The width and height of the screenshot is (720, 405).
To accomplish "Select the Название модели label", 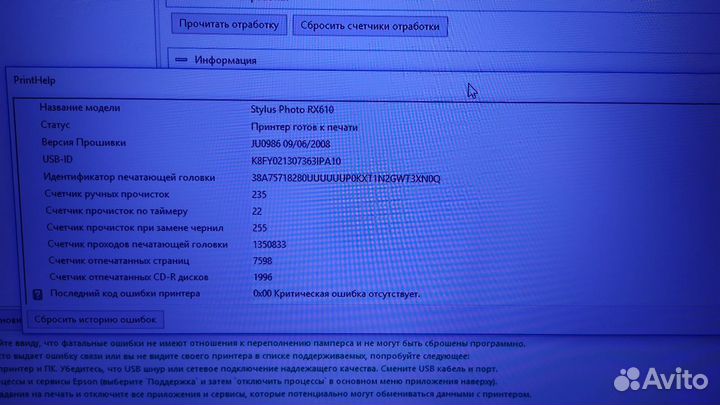I will (80, 107).
